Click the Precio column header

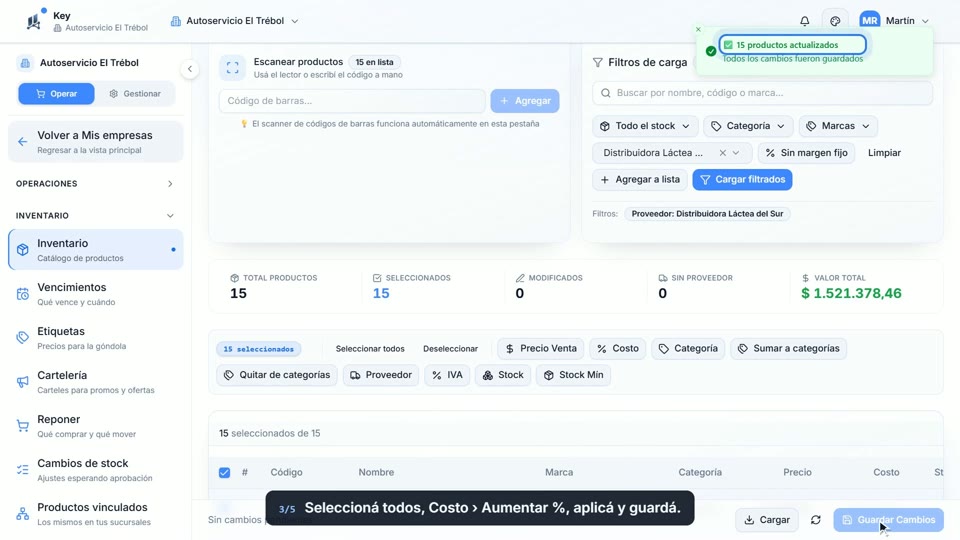pyautogui.click(x=797, y=473)
